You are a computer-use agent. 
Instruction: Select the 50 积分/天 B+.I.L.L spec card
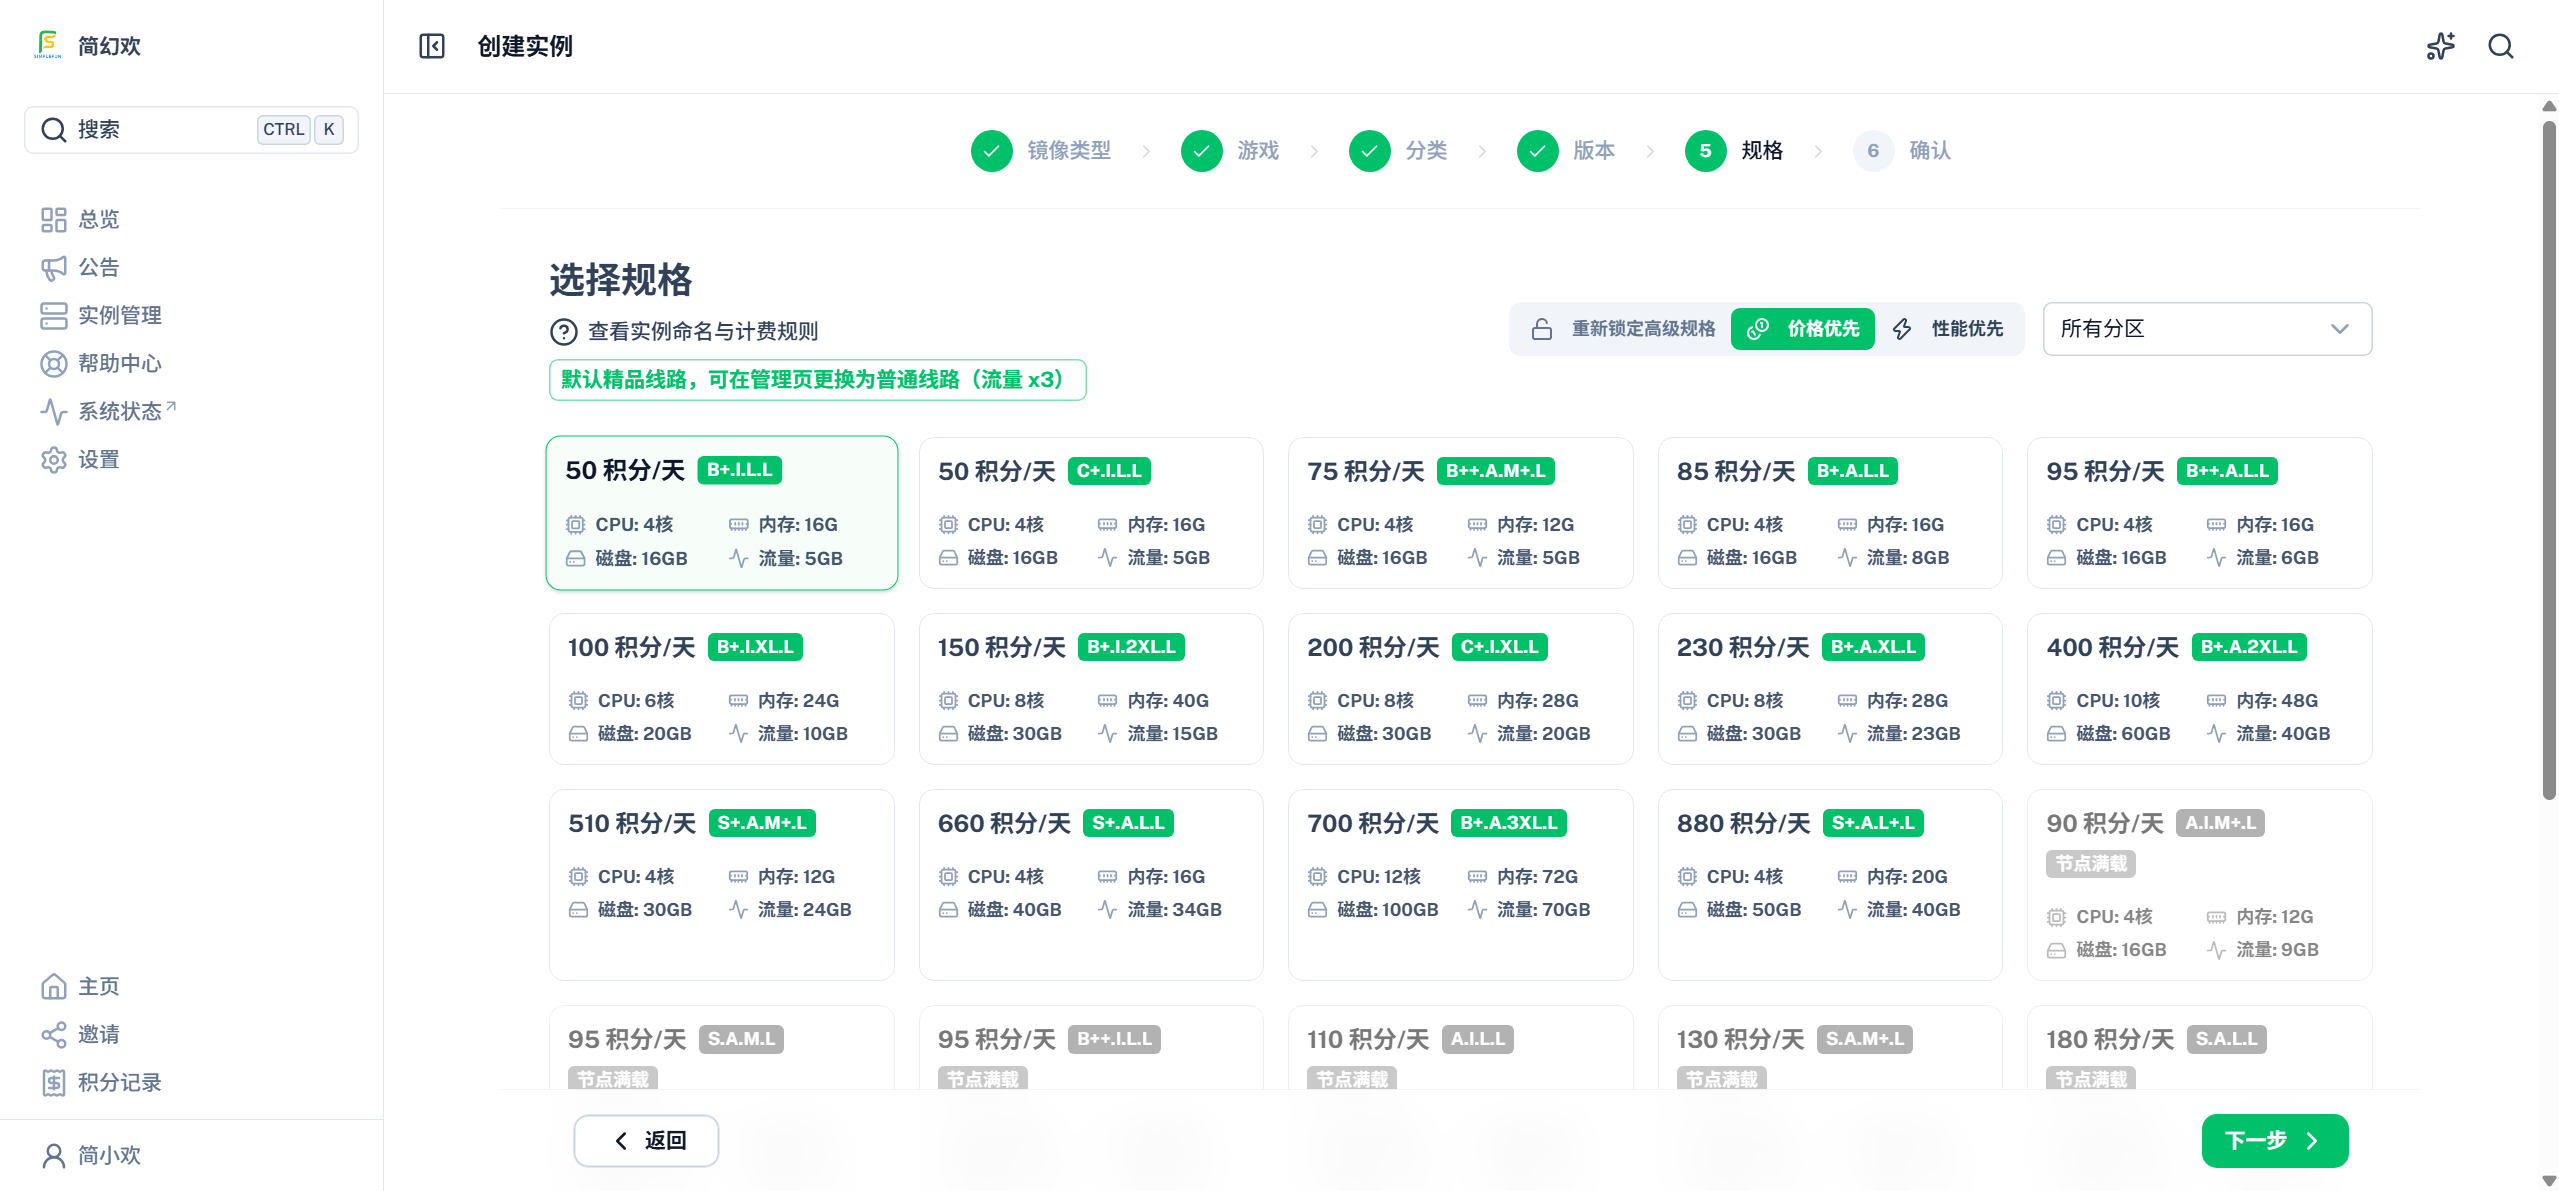(722, 513)
